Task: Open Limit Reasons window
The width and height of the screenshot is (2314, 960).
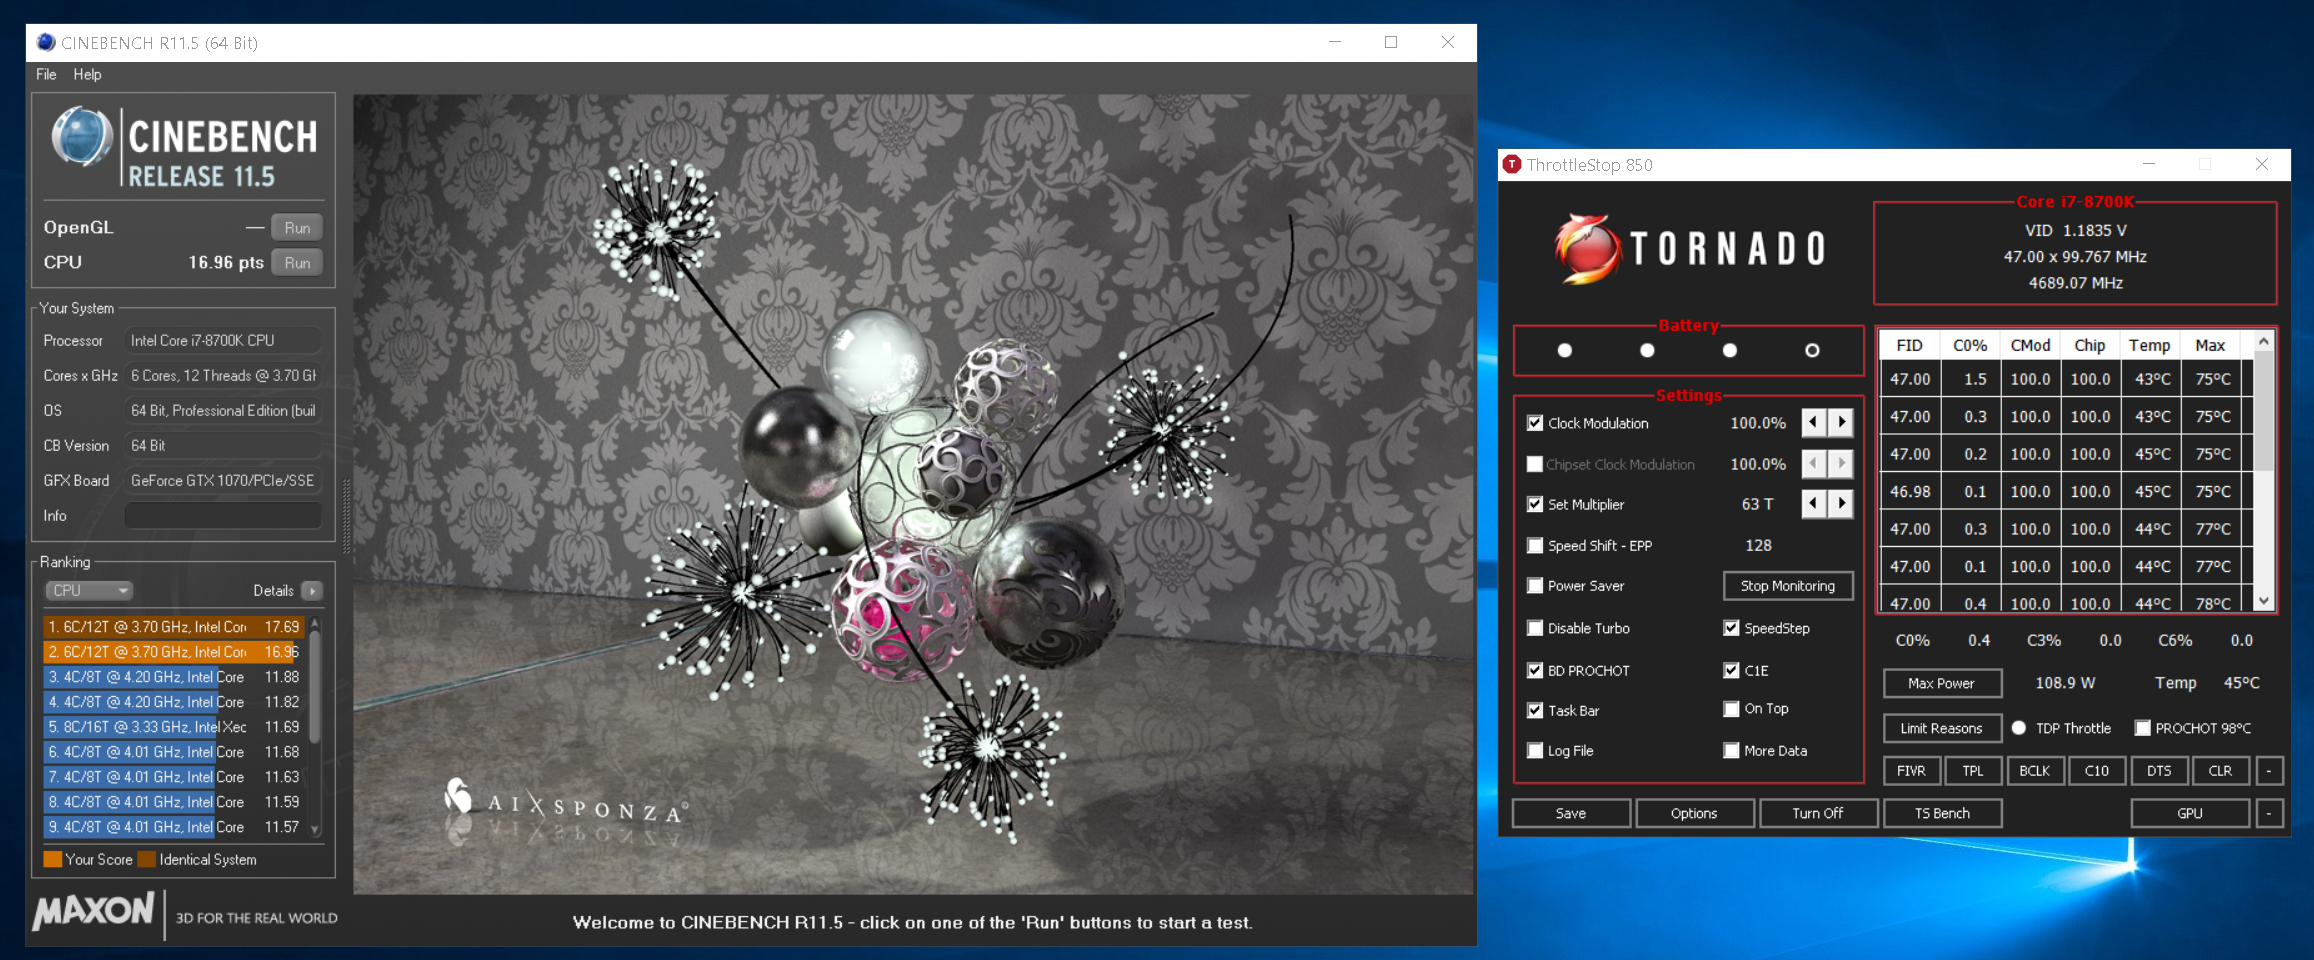Action: pyautogui.click(x=1942, y=728)
